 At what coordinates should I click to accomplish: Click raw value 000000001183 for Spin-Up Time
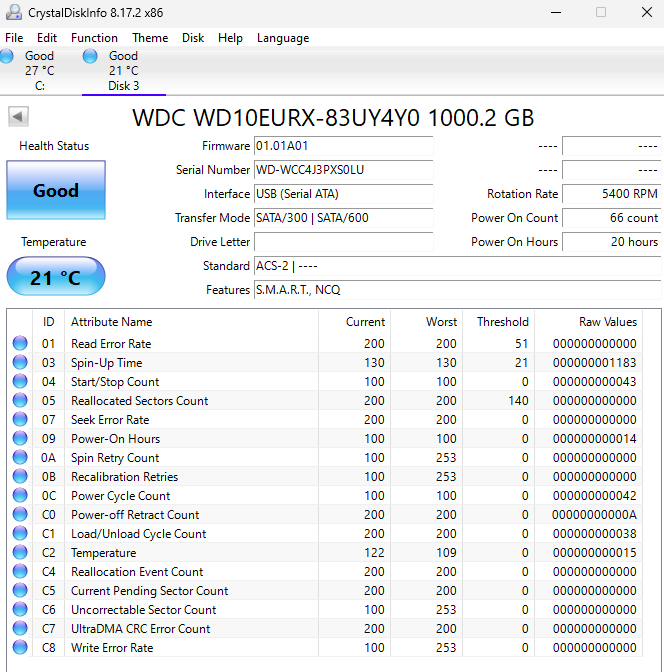point(594,363)
